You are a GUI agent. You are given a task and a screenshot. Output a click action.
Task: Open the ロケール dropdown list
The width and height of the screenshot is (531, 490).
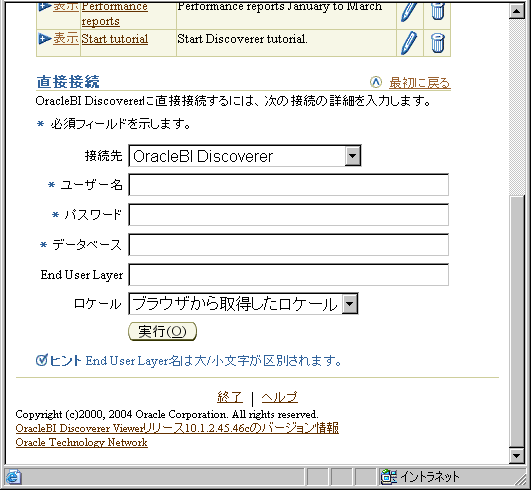[243, 304]
